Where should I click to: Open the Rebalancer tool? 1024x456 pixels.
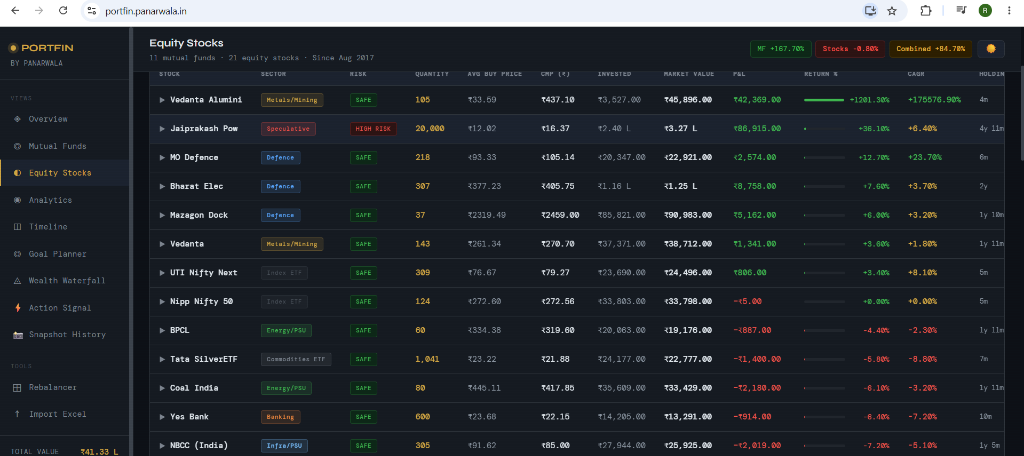point(65,387)
